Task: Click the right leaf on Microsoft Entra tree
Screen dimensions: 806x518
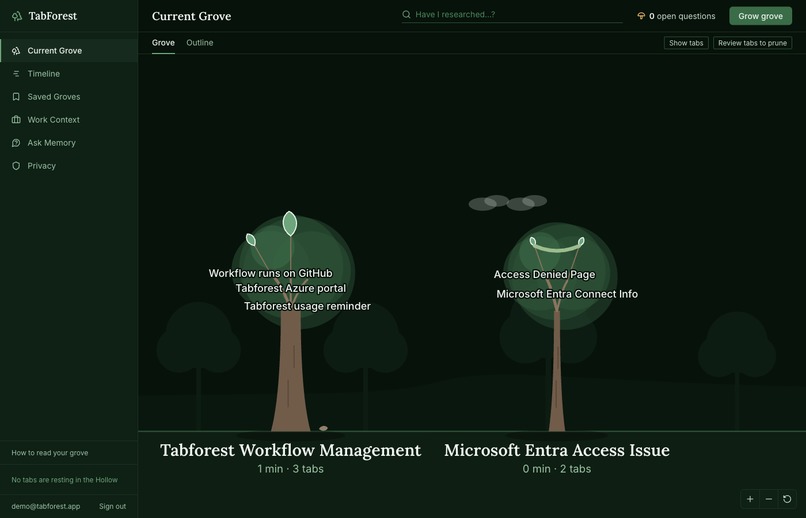Action: (581, 241)
